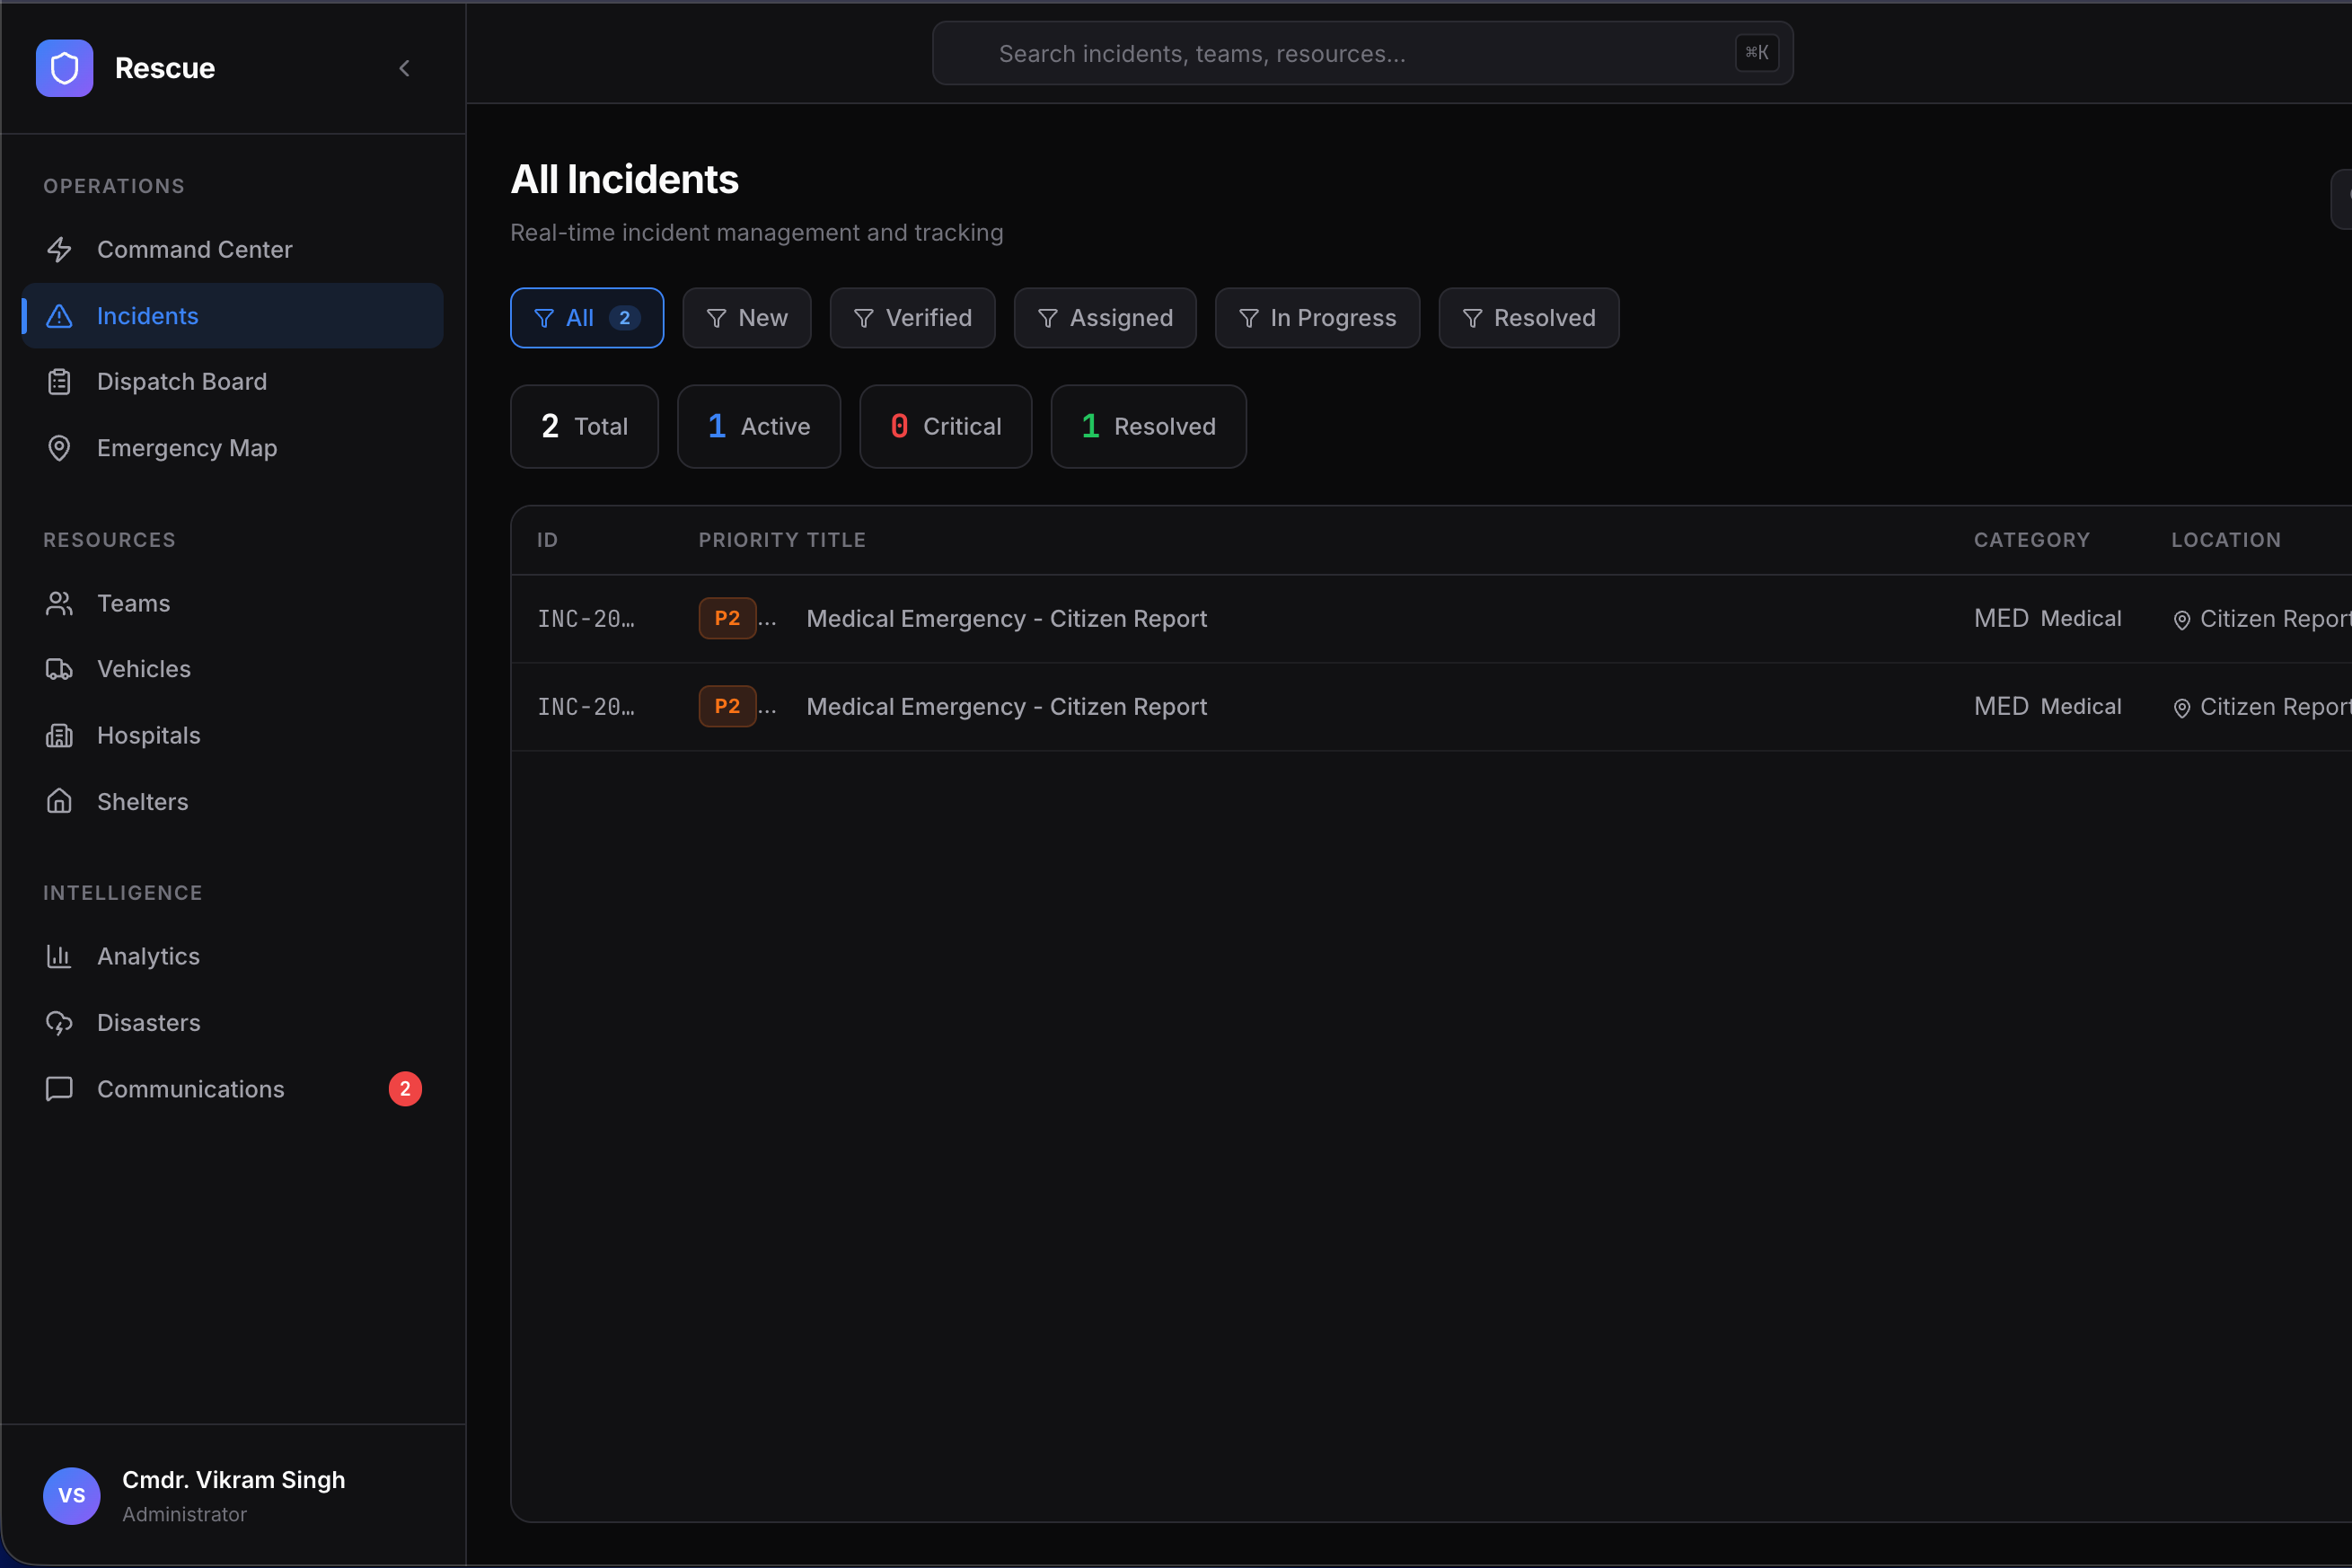Filter incidents by Verified status
2352x1568 pixels.
pyautogui.click(x=912, y=318)
